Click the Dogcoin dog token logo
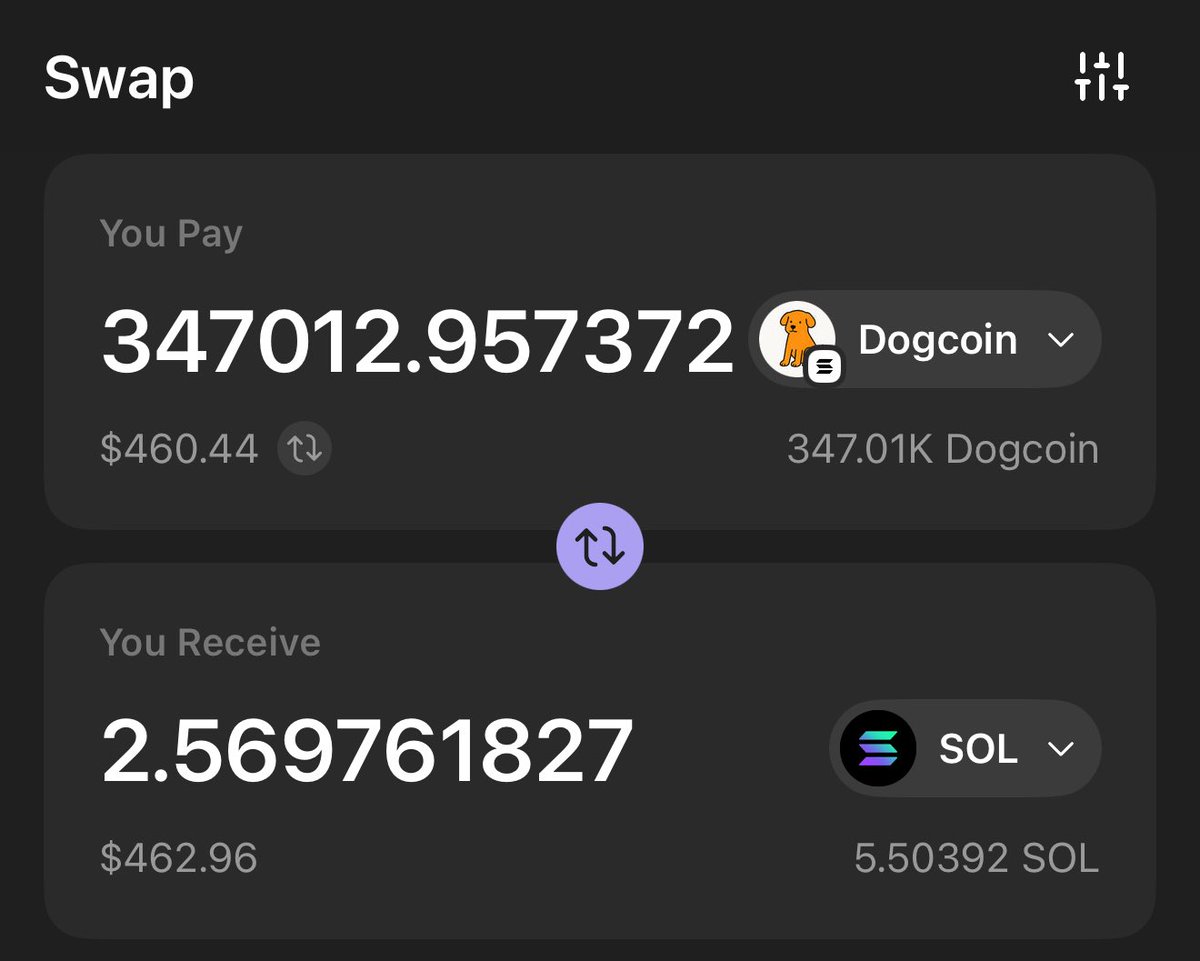The height and width of the screenshot is (961, 1200). pos(796,339)
